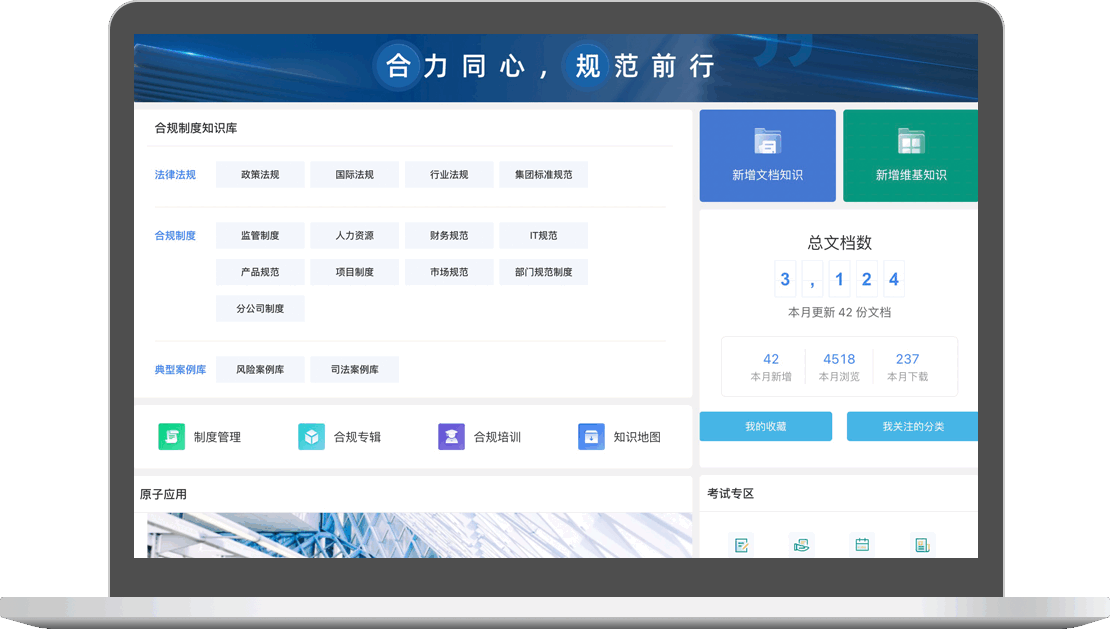Click the 237 本月下载 statistic
This screenshot has height=629, width=1110.
pos(907,366)
